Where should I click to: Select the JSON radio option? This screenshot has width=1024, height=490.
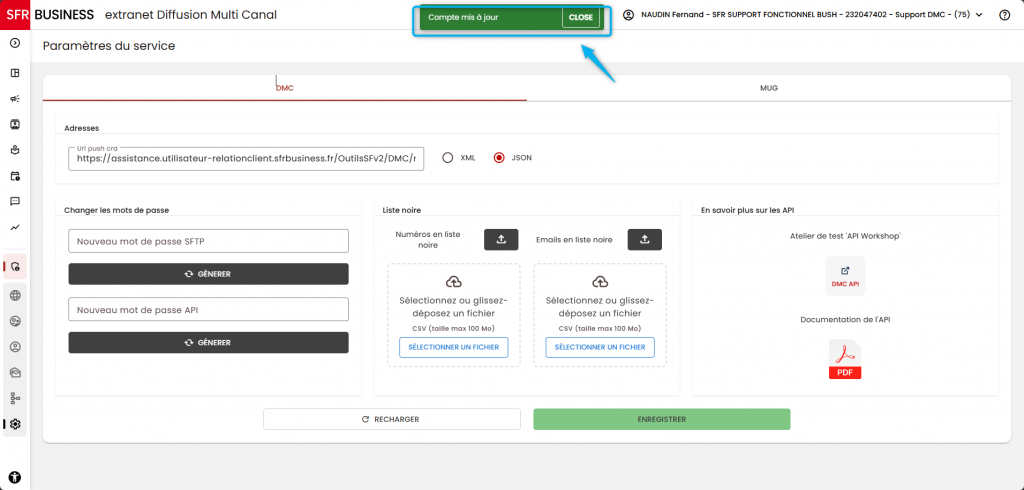pos(499,157)
